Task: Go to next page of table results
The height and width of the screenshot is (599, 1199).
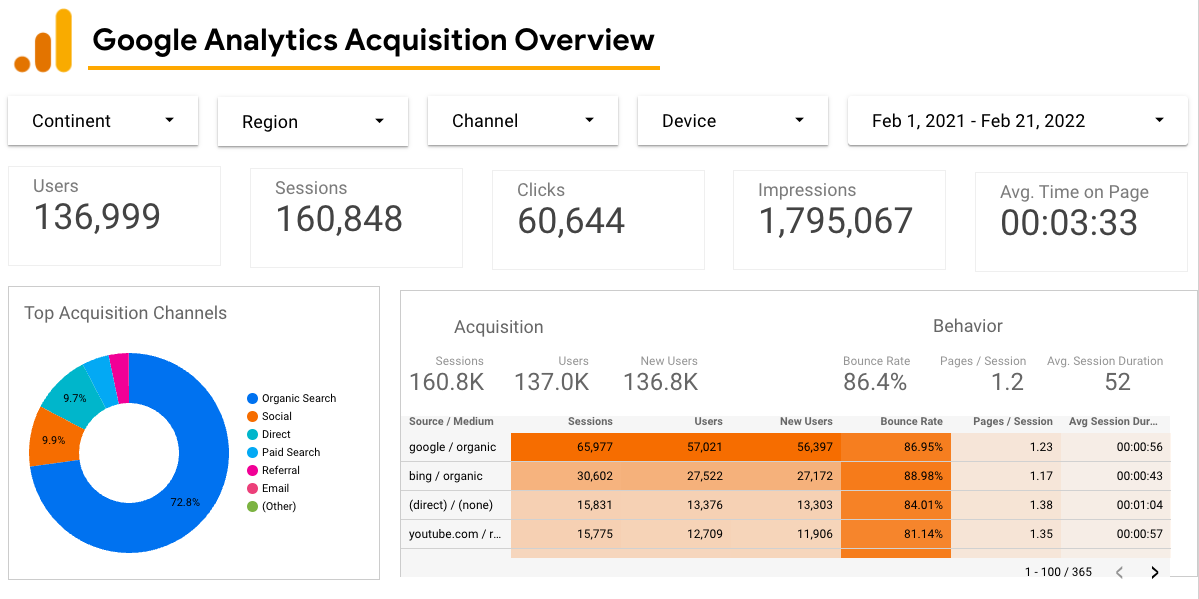Action: click(1155, 572)
